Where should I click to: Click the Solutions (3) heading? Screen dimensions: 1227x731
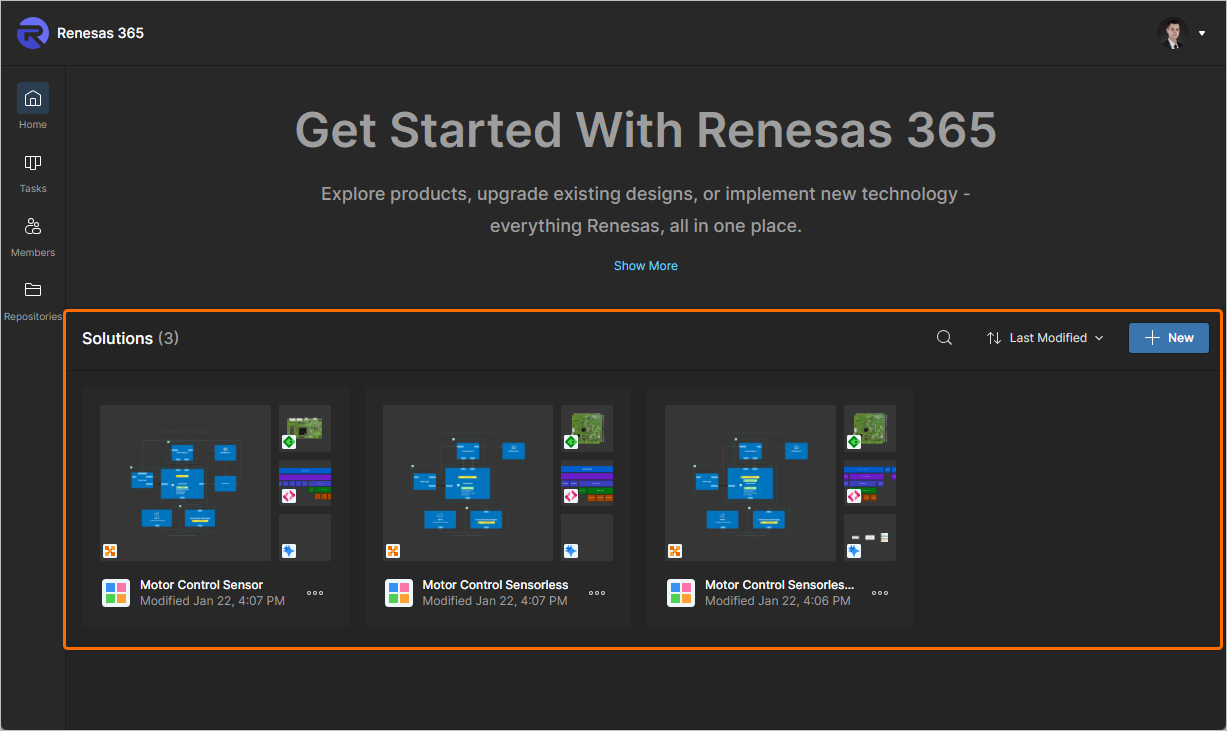click(130, 338)
